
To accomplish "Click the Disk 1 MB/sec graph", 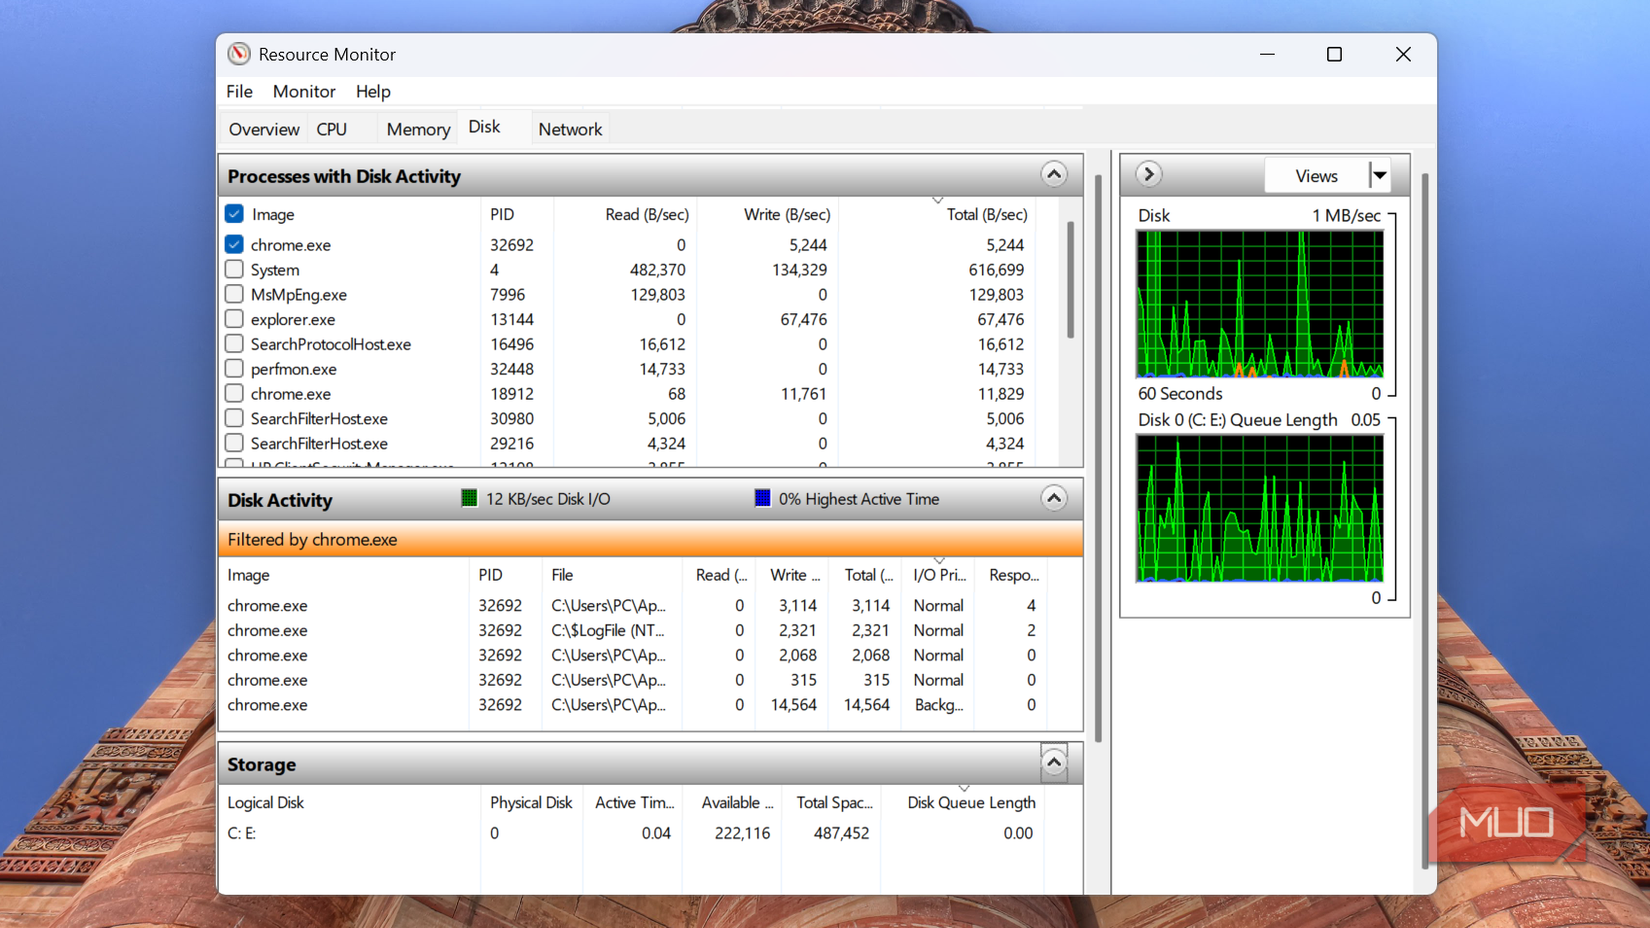I will tap(1259, 304).
